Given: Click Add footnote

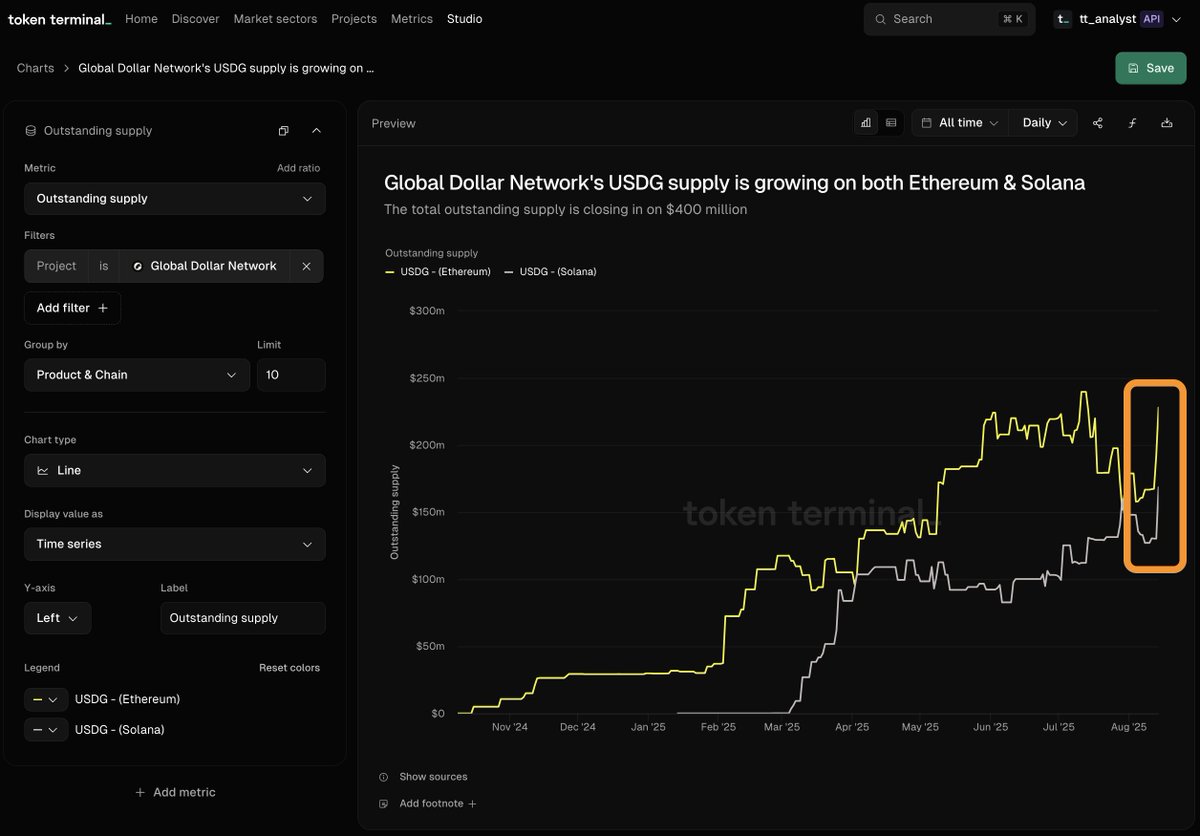Looking at the screenshot, I should coord(428,804).
